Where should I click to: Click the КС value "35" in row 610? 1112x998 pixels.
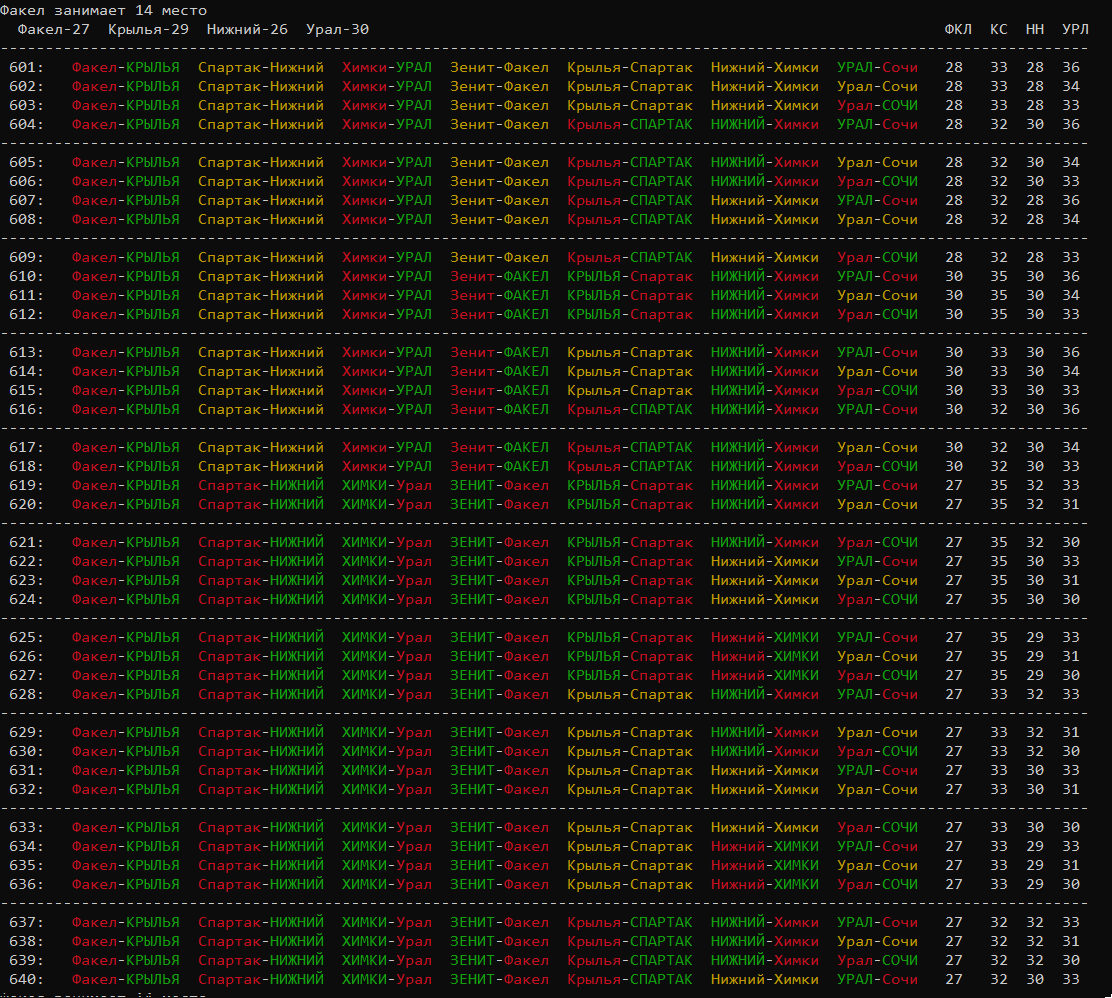(x=999, y=277)
